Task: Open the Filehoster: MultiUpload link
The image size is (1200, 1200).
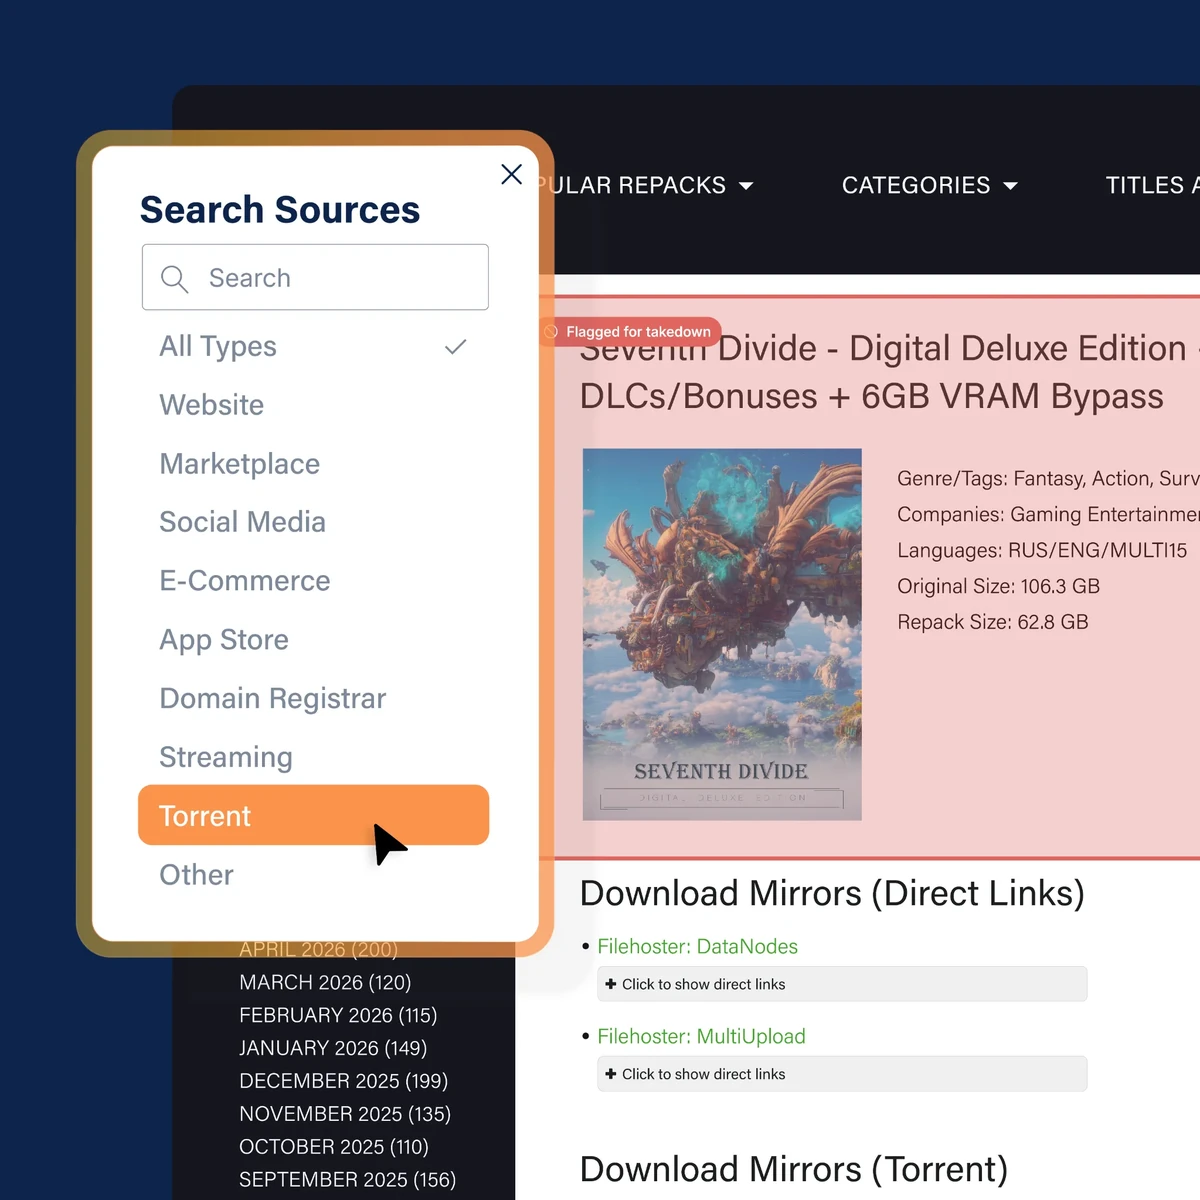Action: pos(701,1036)
